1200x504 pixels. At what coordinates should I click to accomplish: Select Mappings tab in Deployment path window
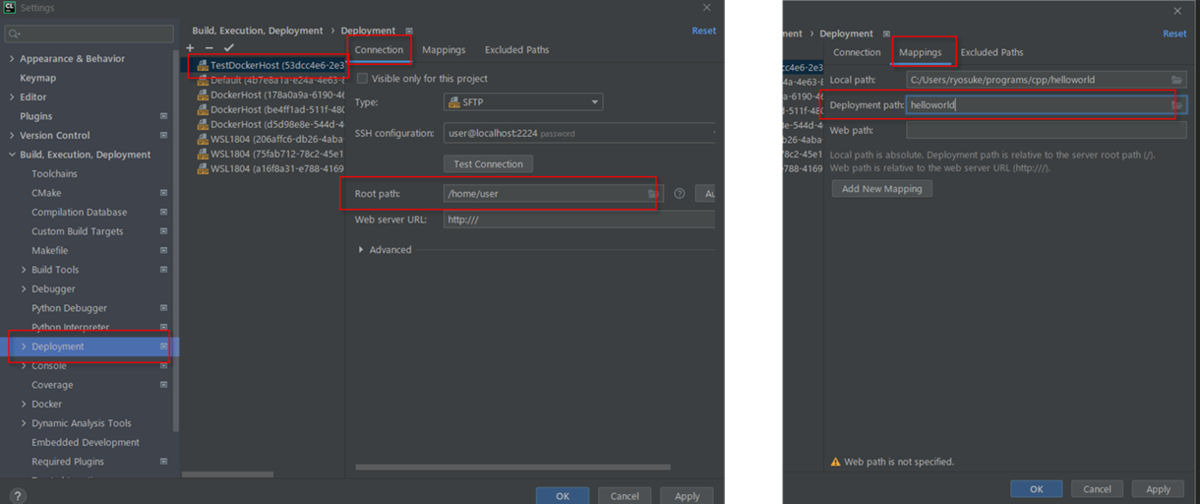pos(920,52)
